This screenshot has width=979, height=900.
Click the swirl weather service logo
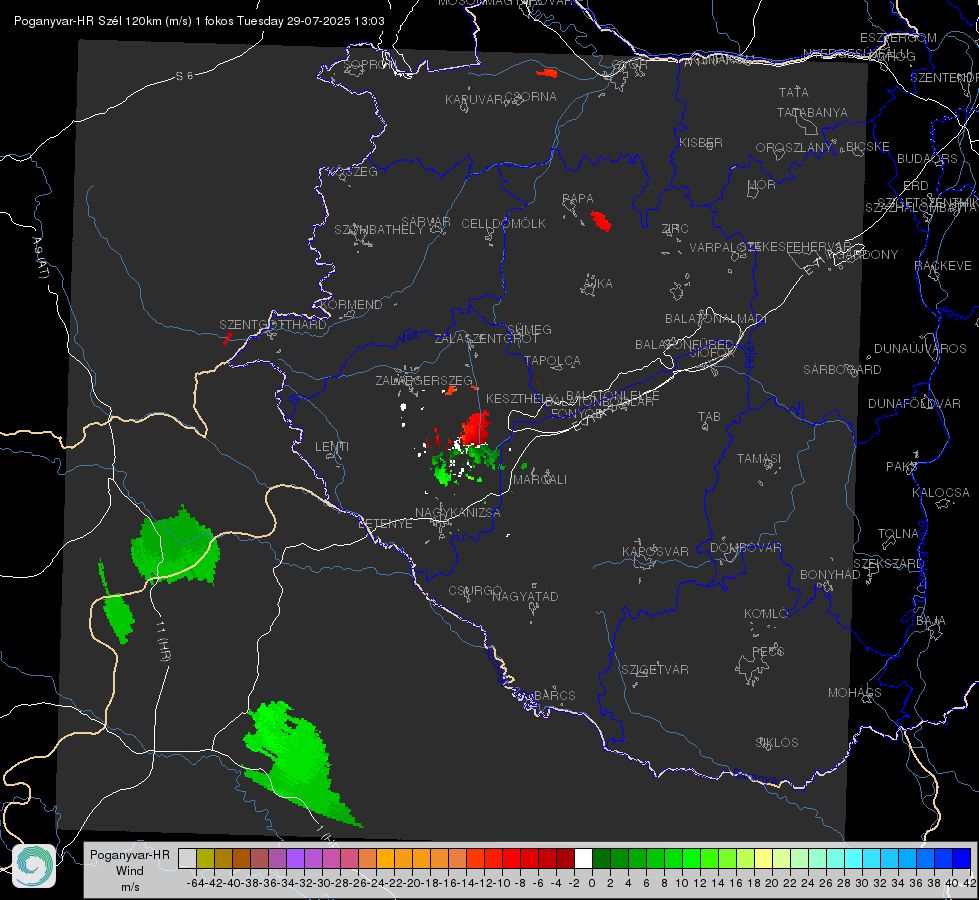[34, 866]
